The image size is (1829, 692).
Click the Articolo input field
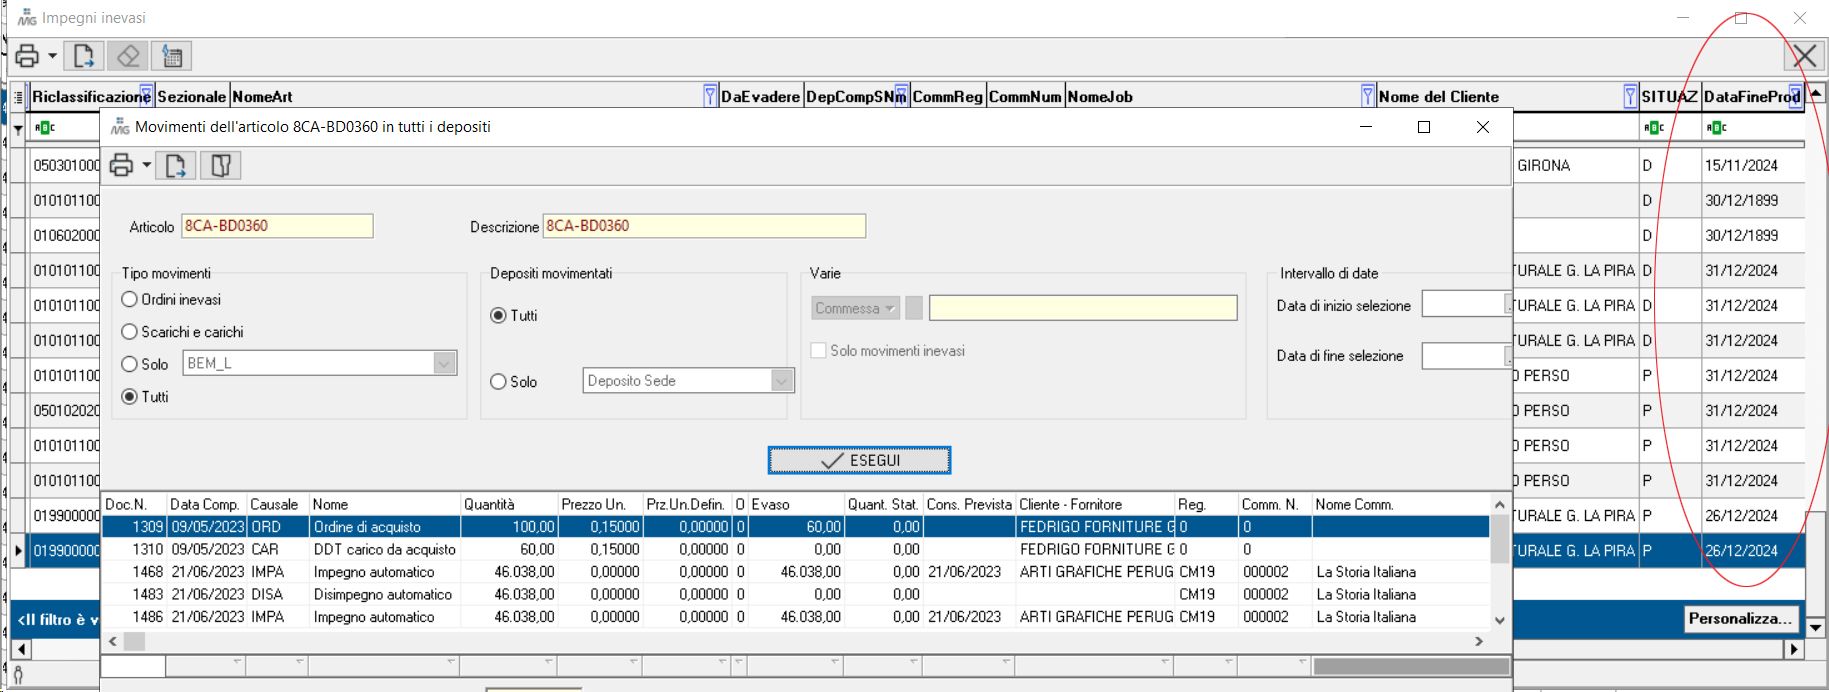point(277,226)
